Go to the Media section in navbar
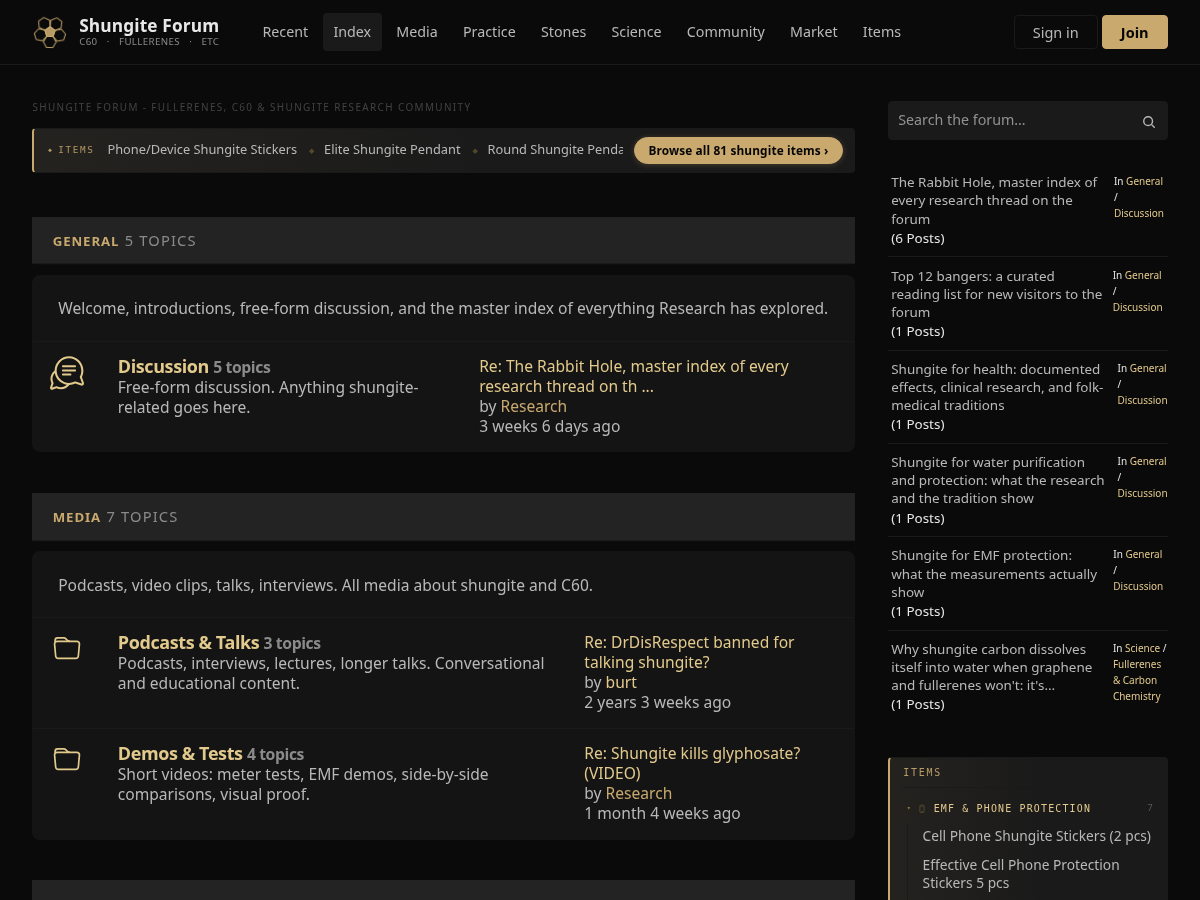This screenshot has width=1200, height=900. click(x=417, y=32)
